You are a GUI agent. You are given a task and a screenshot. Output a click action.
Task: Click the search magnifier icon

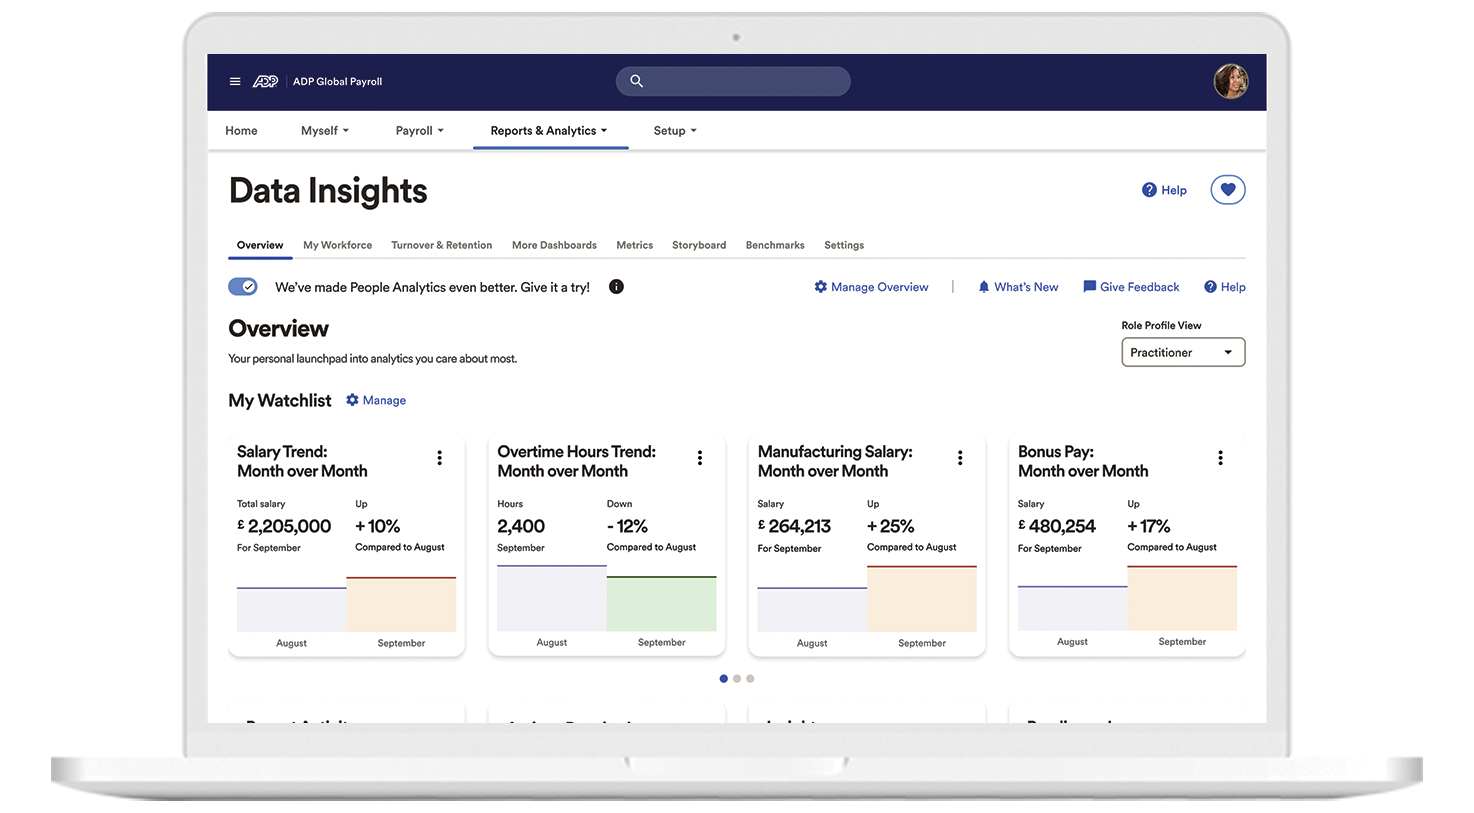tap(636, 81)
